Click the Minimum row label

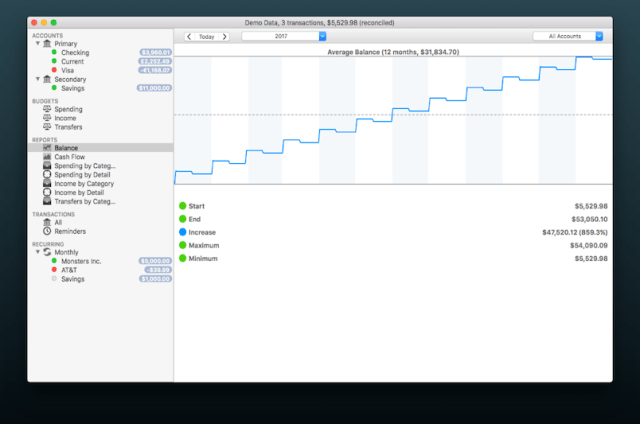pos(203,258)
